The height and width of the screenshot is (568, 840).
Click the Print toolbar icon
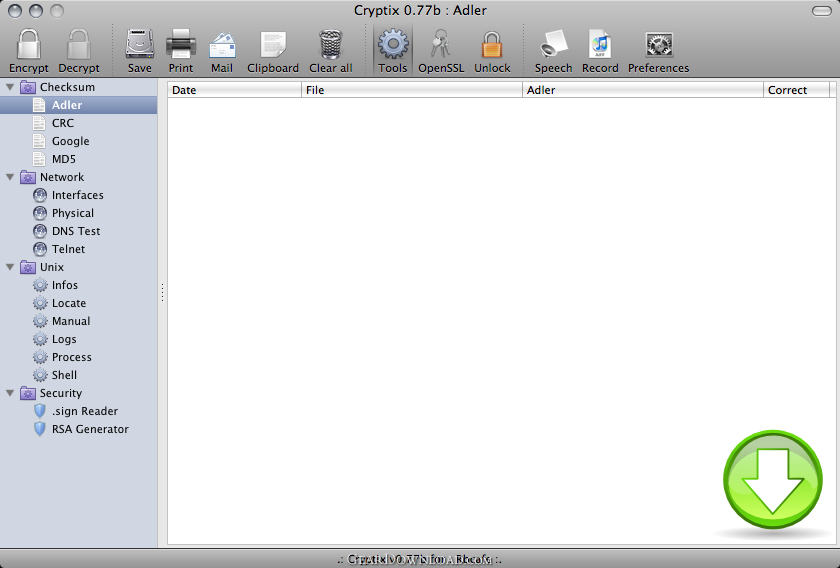(181, 45)
